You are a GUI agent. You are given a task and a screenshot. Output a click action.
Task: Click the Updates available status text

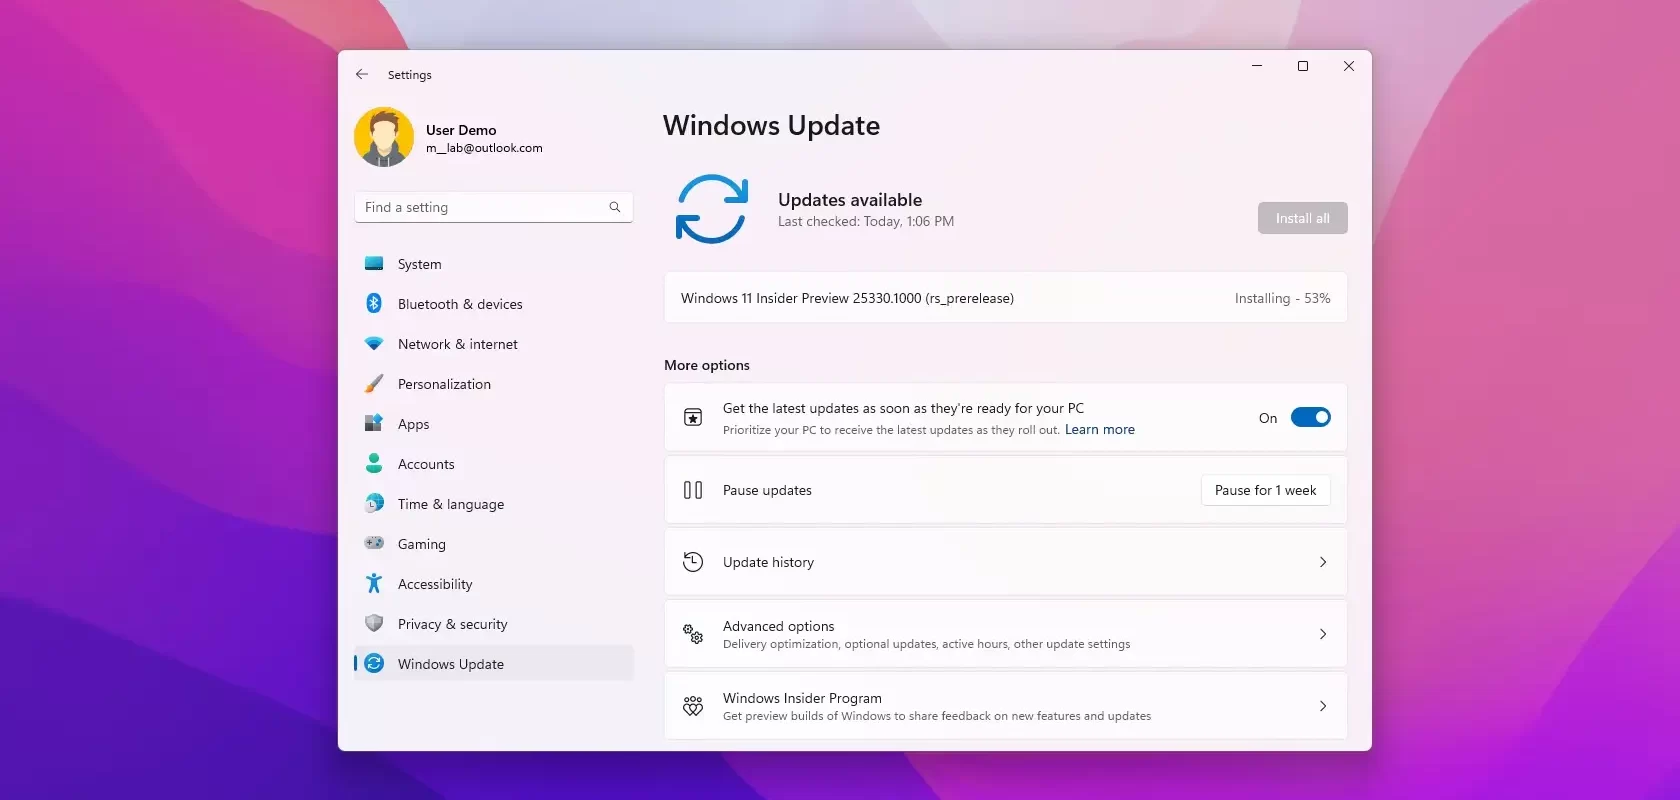pyautogui.click(x=850, y=200)
